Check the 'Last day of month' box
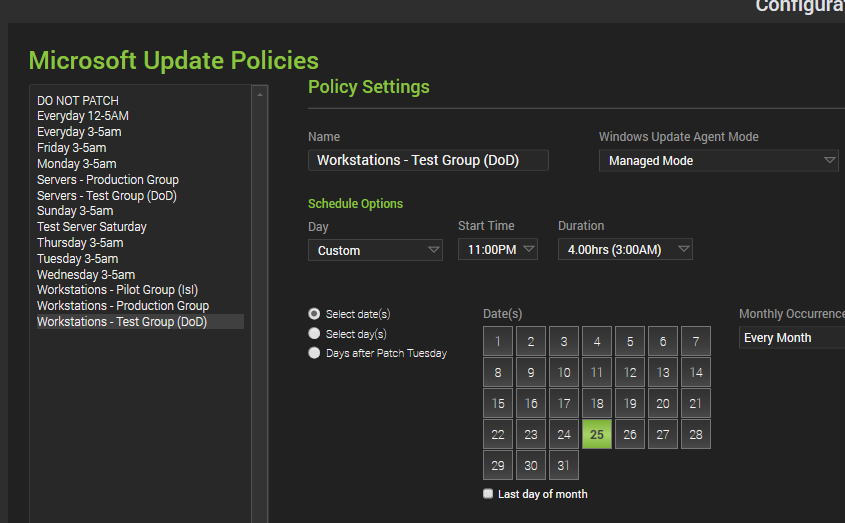The image size is (845, 523). [488, 494]
